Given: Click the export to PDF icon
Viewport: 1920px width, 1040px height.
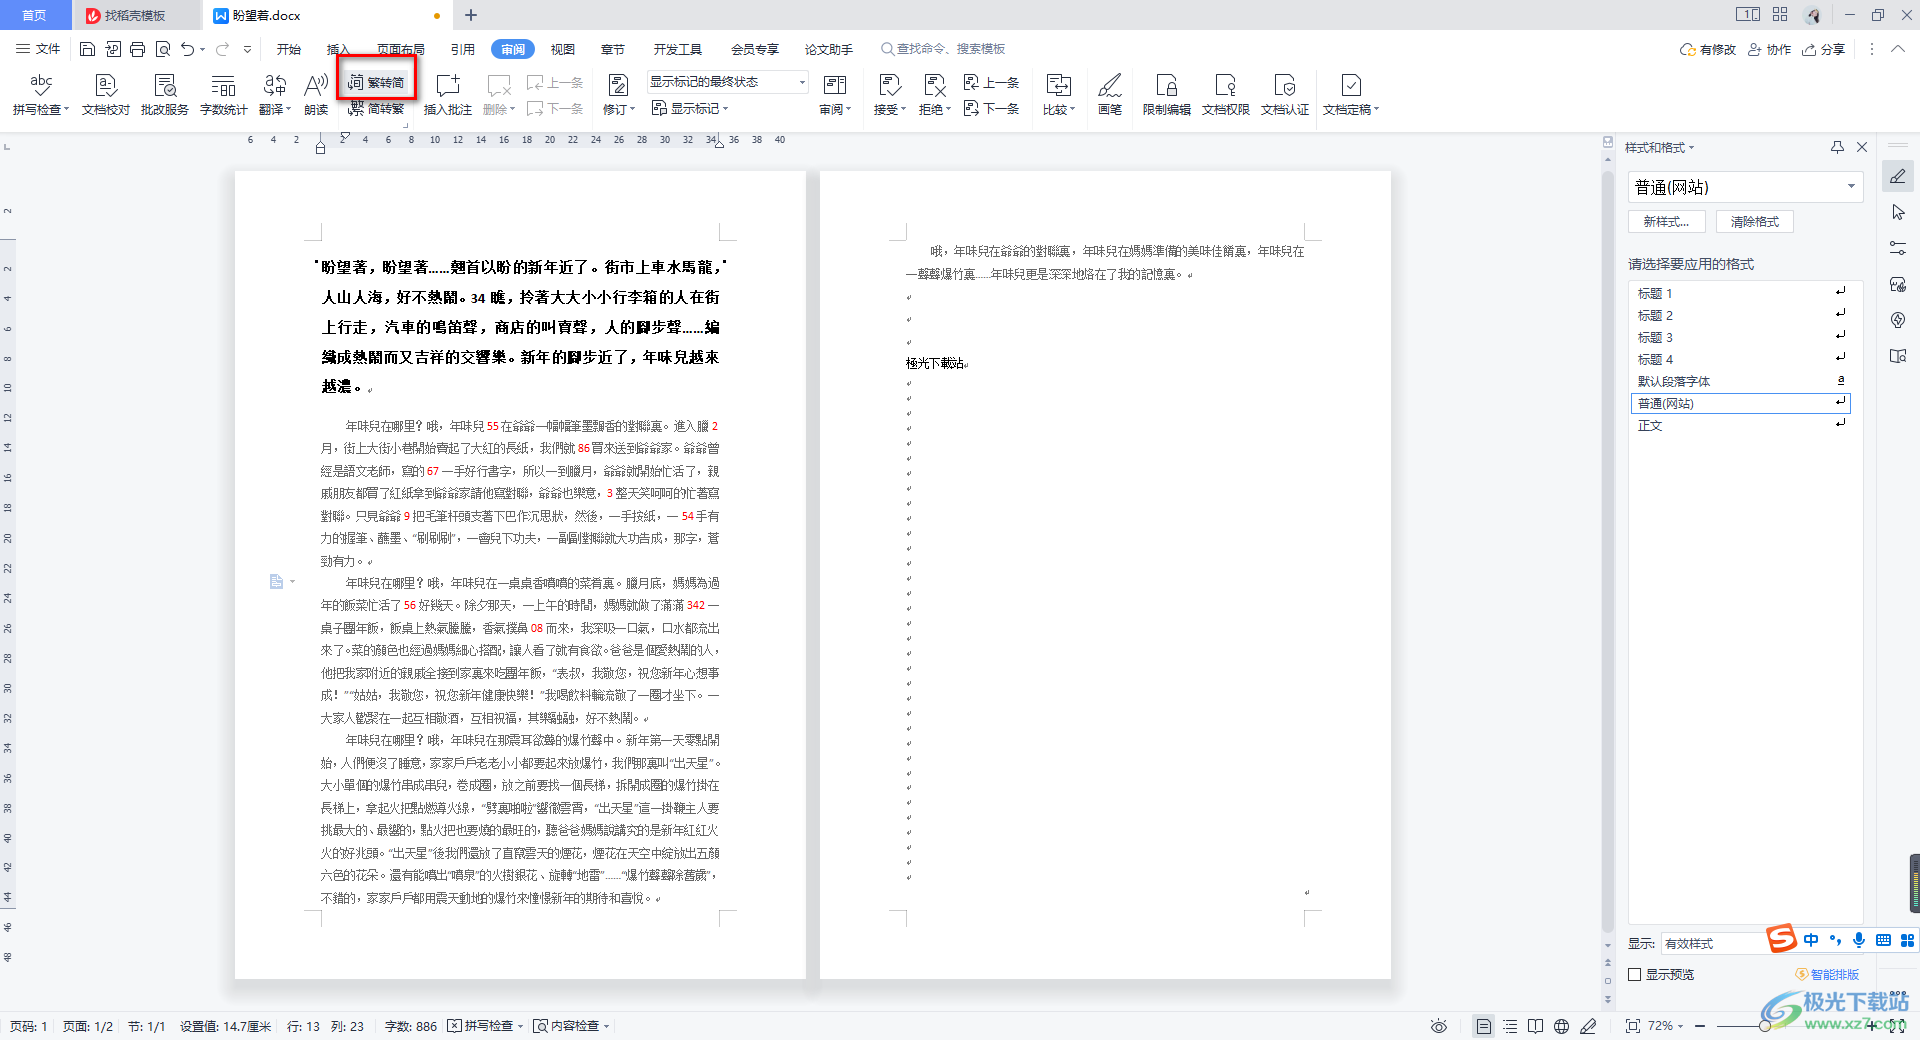Looking at the screenshot, I should point(113,49).
